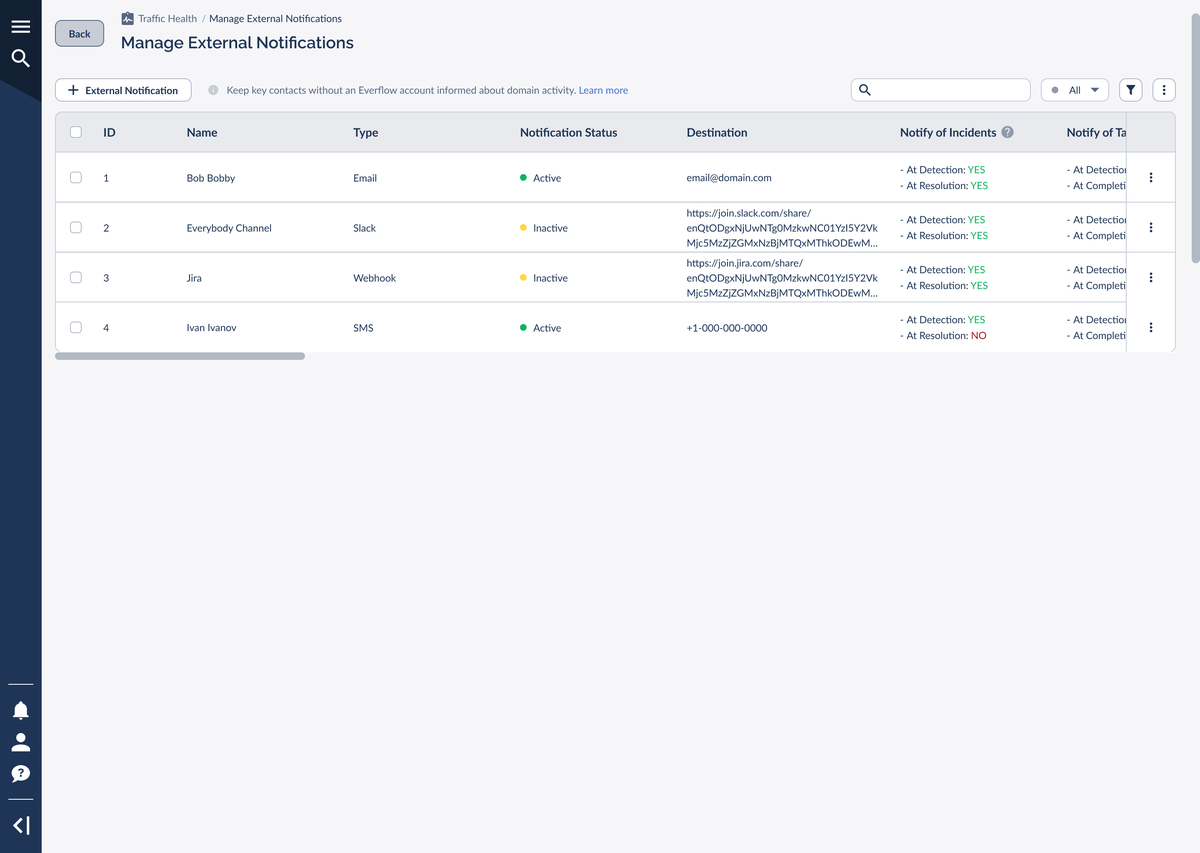
Task: Click Active status for Ivan Ivanov
Action: [541, 328]
